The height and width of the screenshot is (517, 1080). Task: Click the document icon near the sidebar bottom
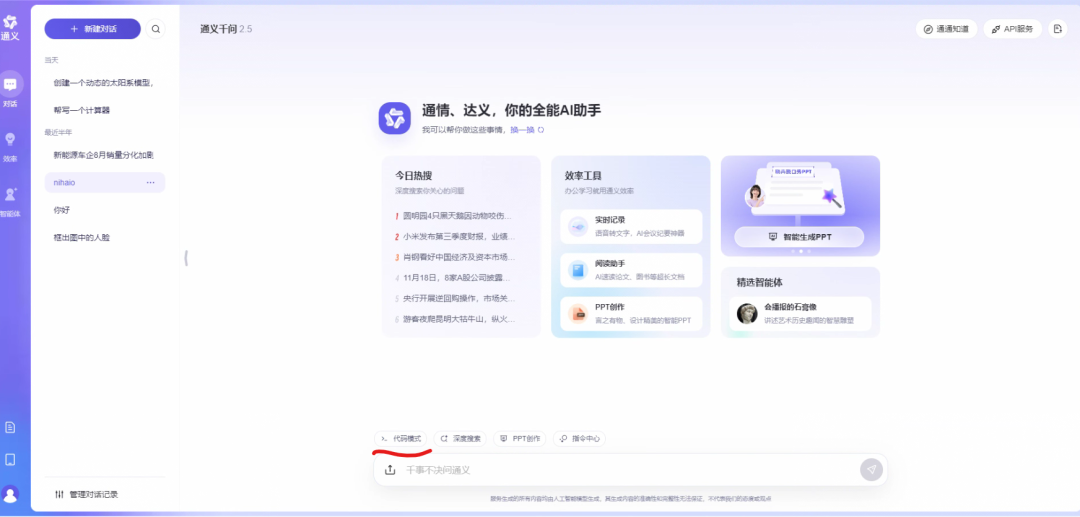[10, 428]
